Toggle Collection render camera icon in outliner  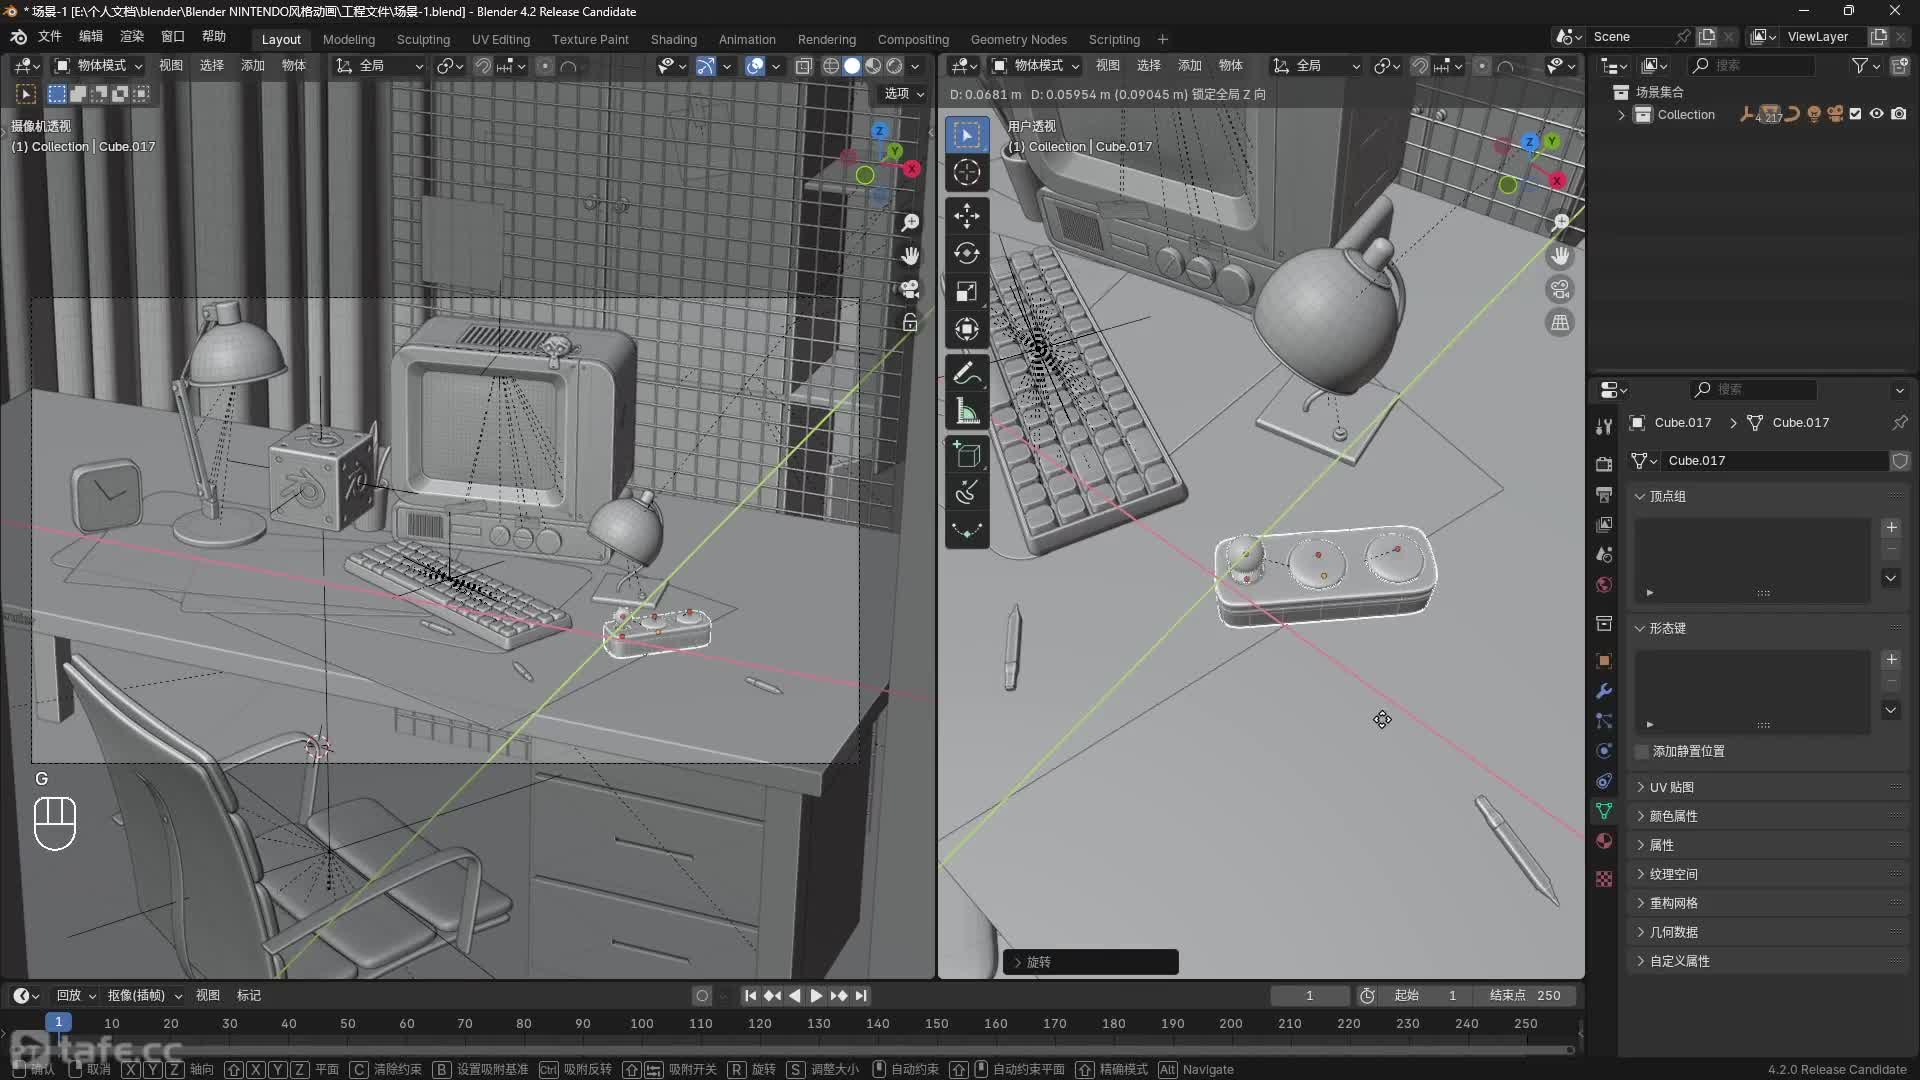click(1898, 114)
